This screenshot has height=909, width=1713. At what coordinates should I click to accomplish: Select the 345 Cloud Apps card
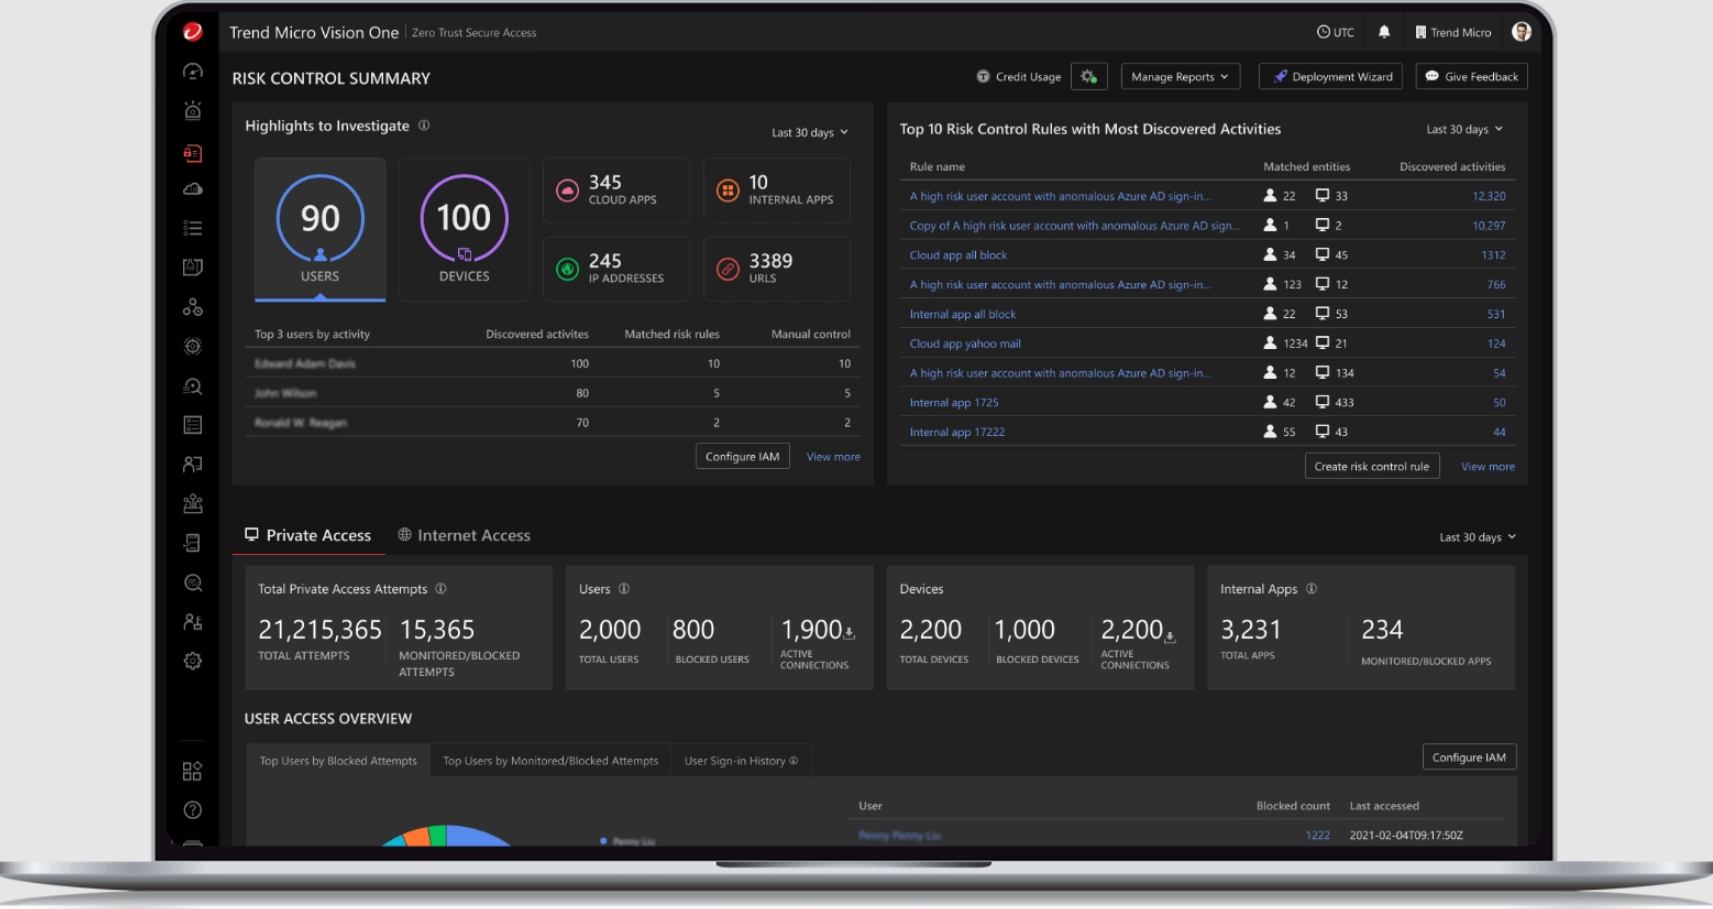tap(616, 190)
